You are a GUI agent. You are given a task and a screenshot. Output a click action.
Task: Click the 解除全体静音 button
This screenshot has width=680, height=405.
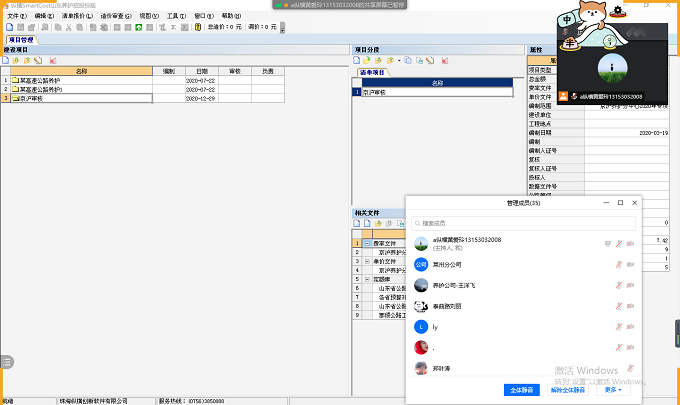(568, 389)
